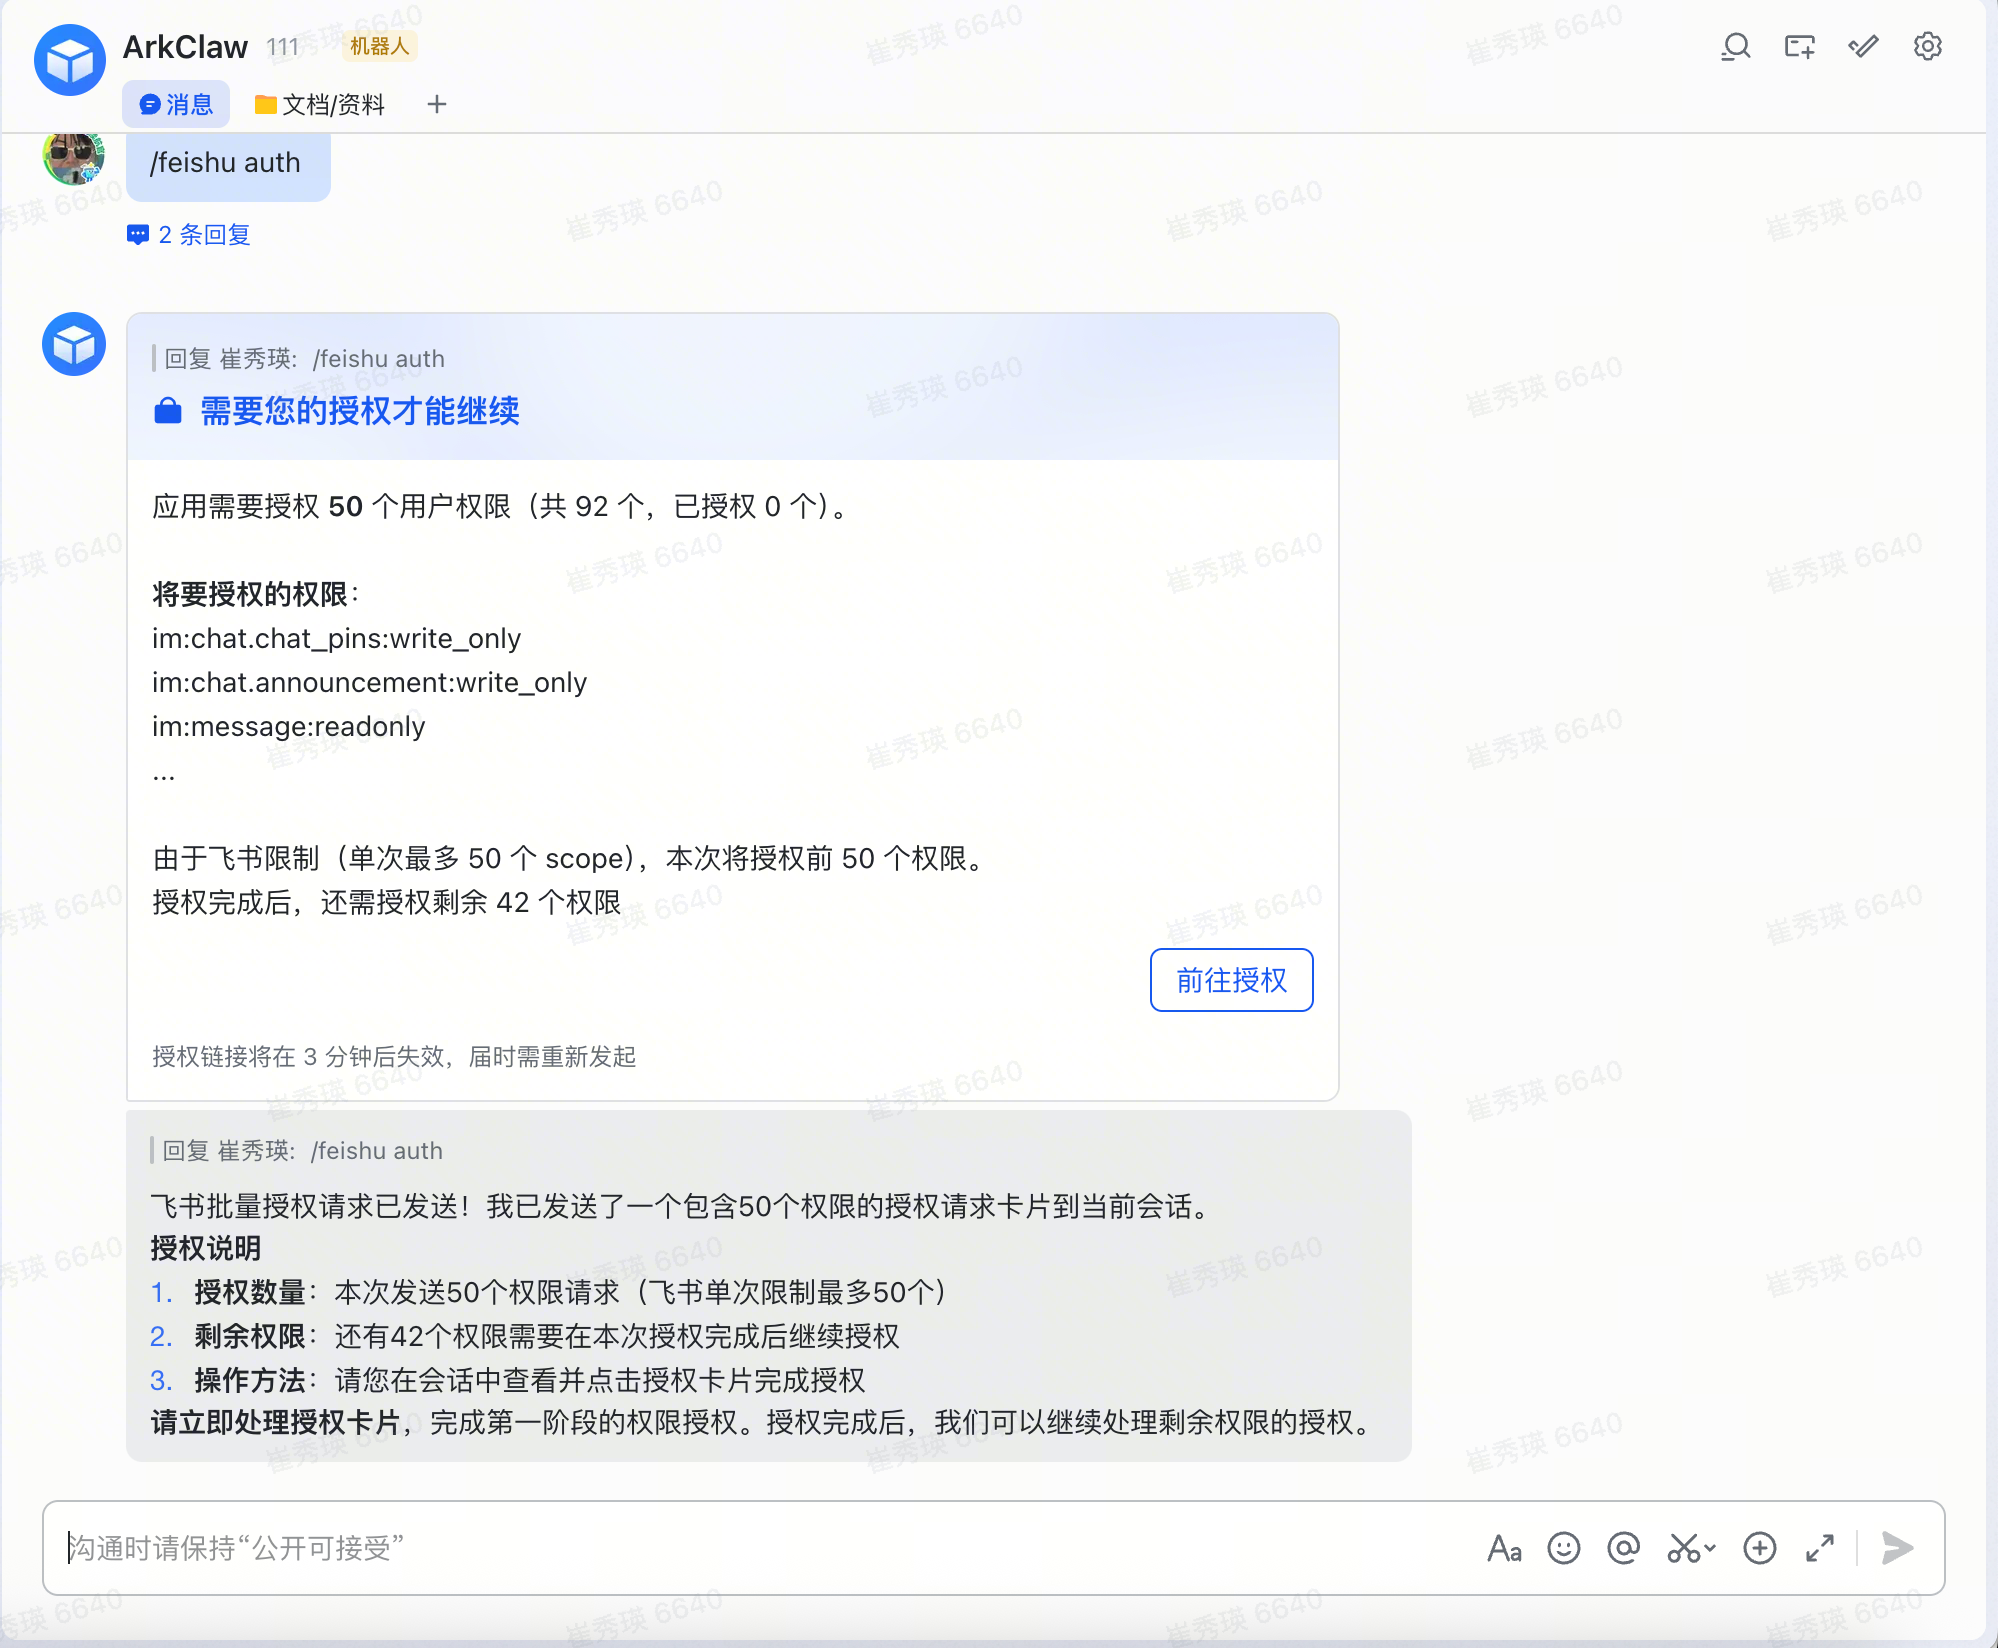Add a new tab with plus button
Screen dimensions: 1998x1648
pyautogui.click(x=437, y=105)
